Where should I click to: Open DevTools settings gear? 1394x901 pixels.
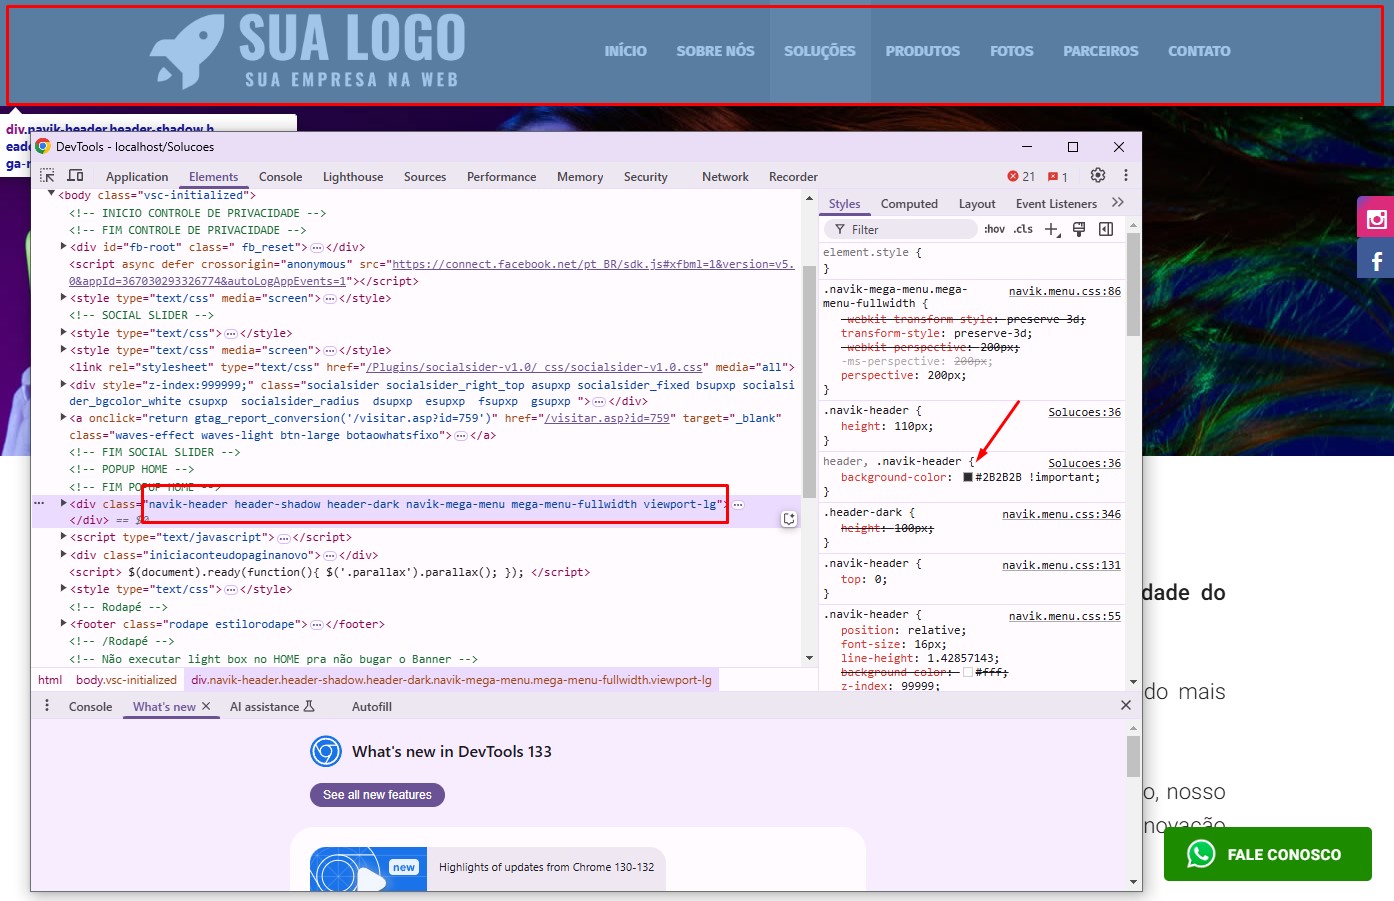coord(1097,176)
